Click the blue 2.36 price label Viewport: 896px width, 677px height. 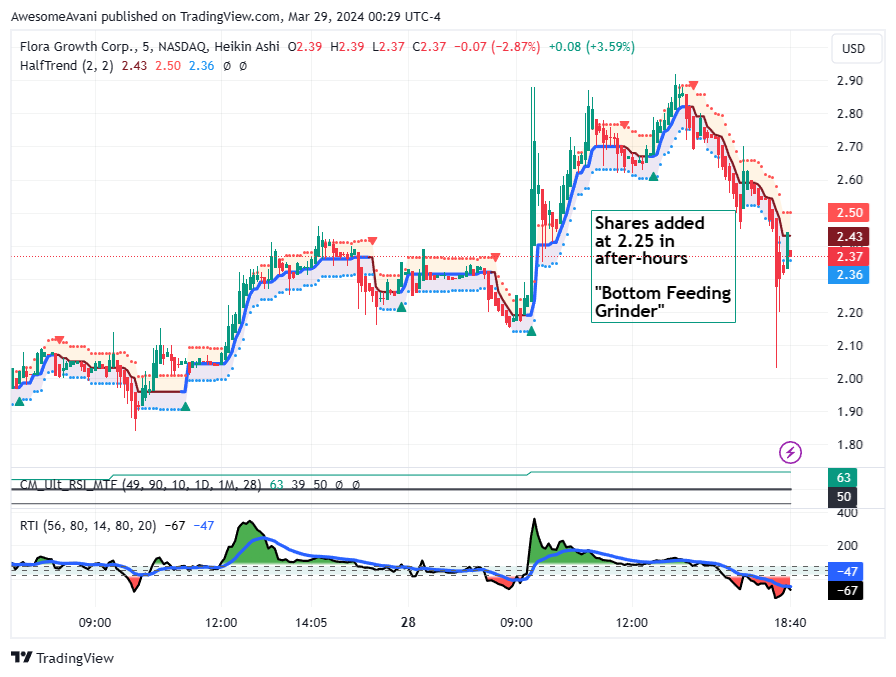coord(849,275)
